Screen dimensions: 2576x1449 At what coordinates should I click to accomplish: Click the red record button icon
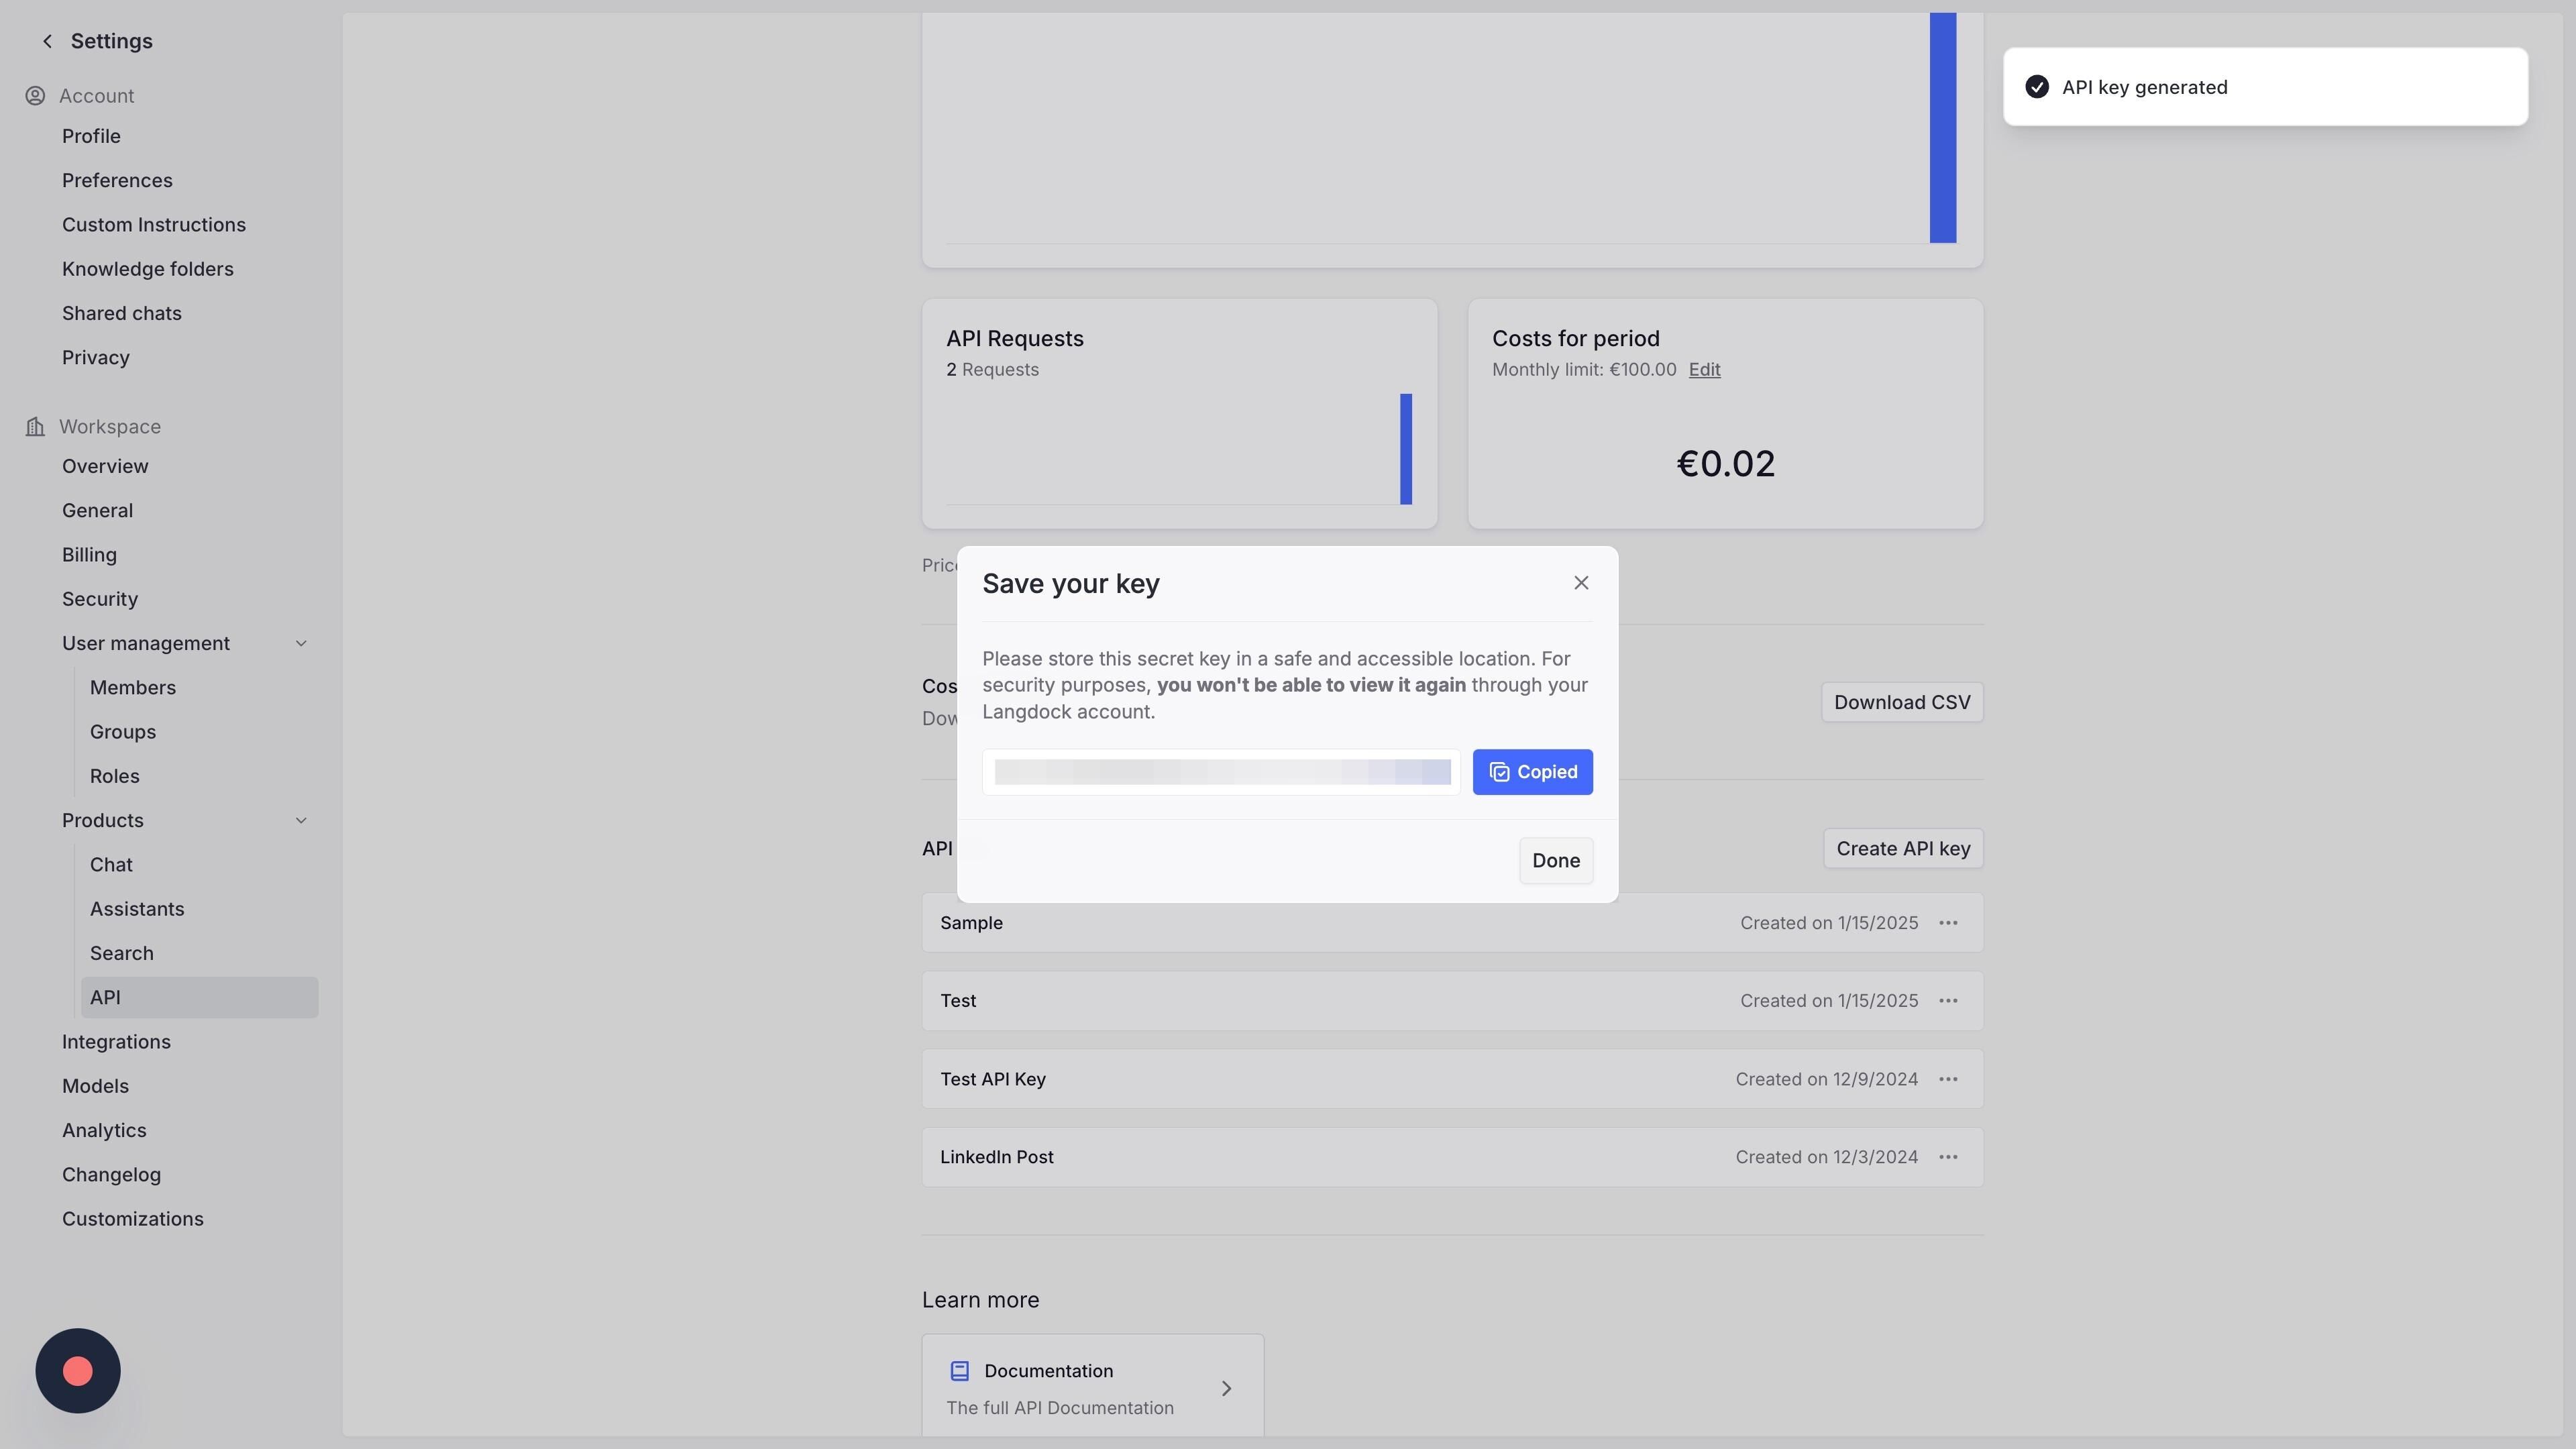(x=78, y=1371)
